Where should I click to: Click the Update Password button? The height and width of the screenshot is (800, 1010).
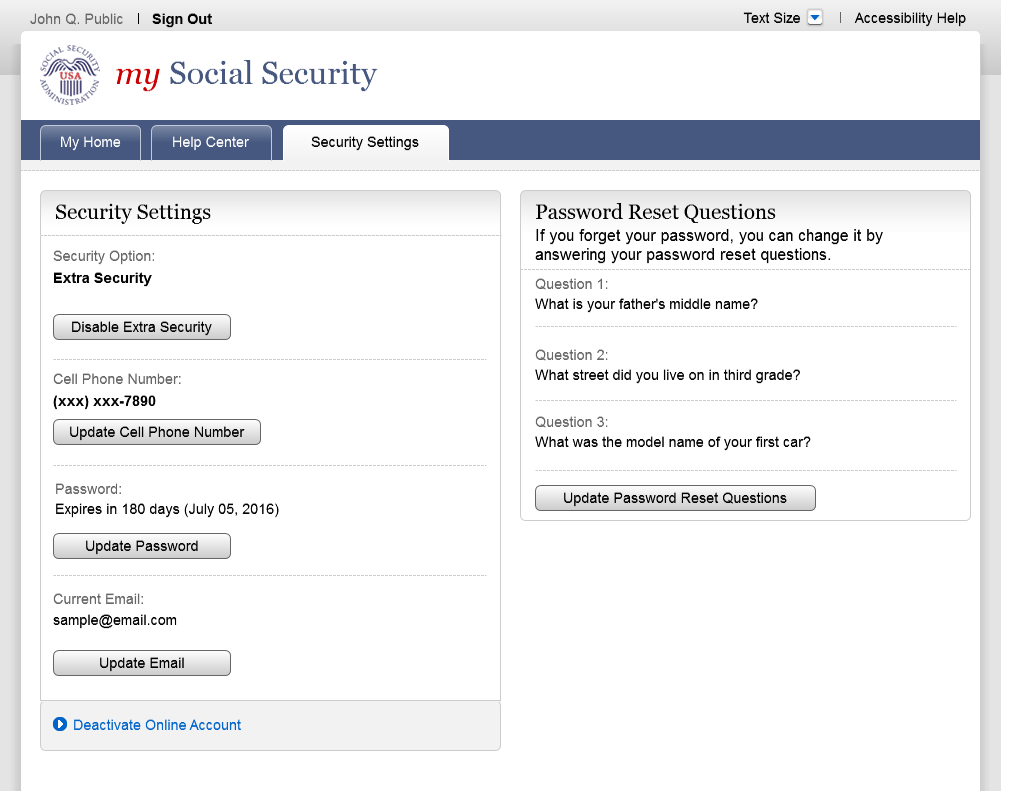[x=141, y=546]
